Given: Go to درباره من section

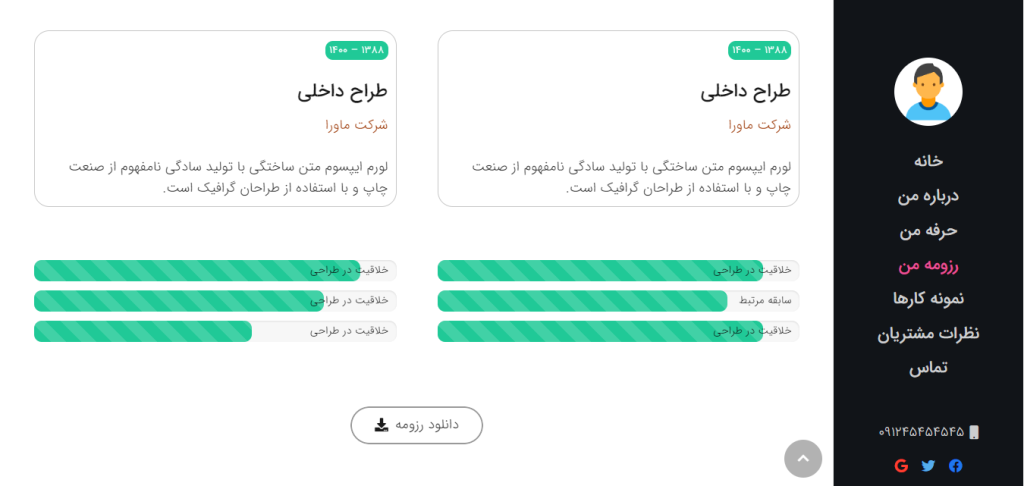Looking at the screenshot, I should [928, 195].
